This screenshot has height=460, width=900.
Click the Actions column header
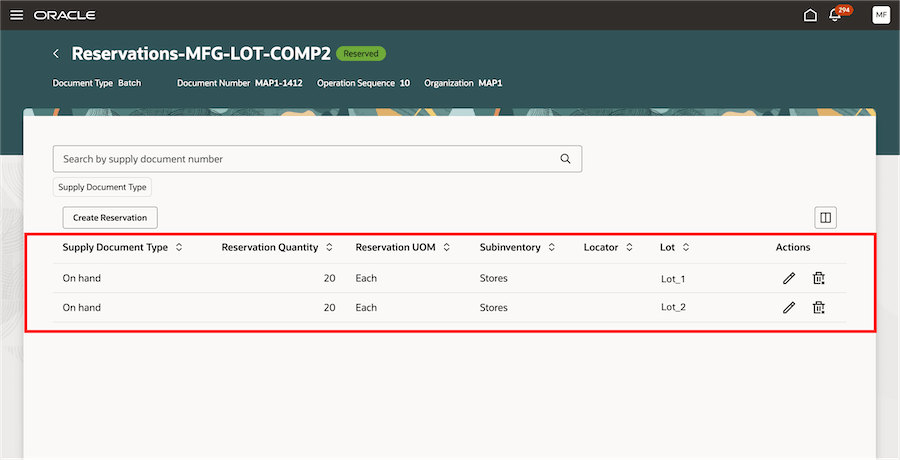(x=793, y=247)
